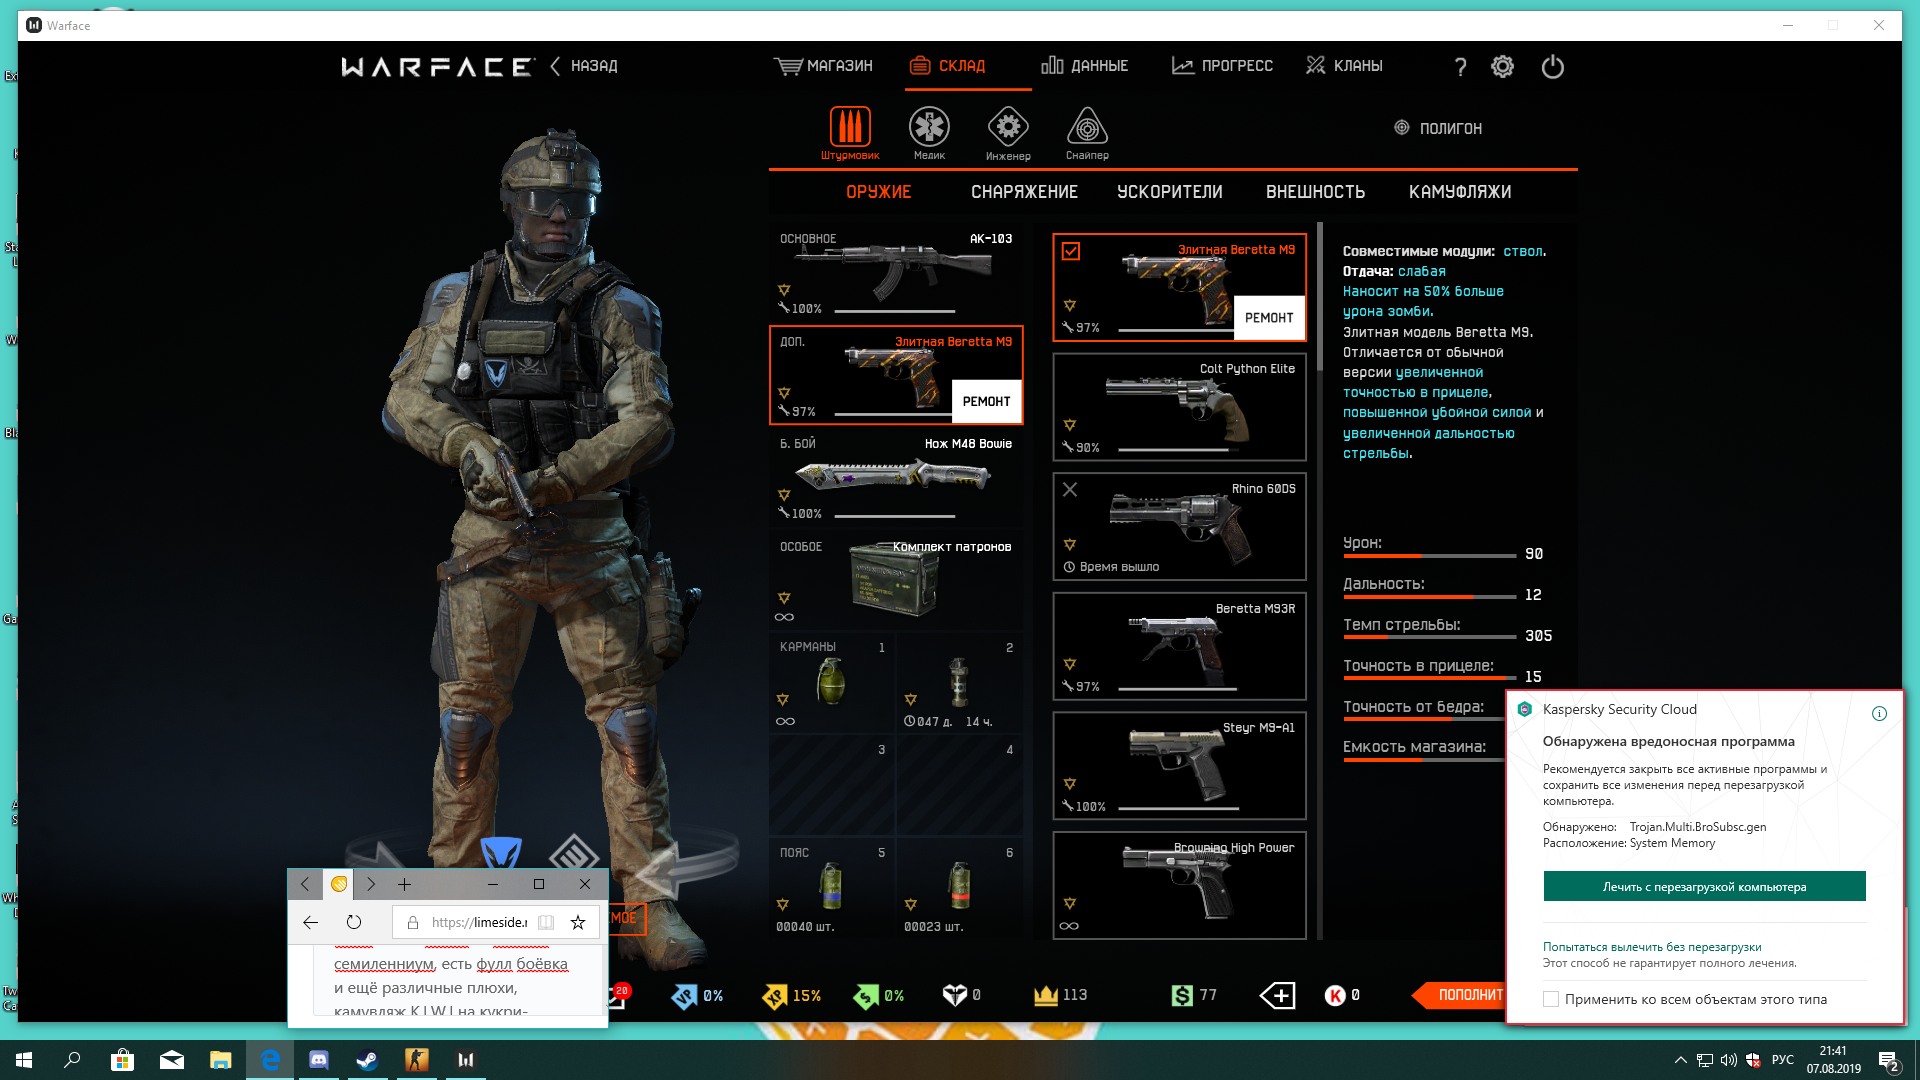Click refresh icon in Edge window
The width and height of the screenshot is (1920, 1080).
pos(354,922)
